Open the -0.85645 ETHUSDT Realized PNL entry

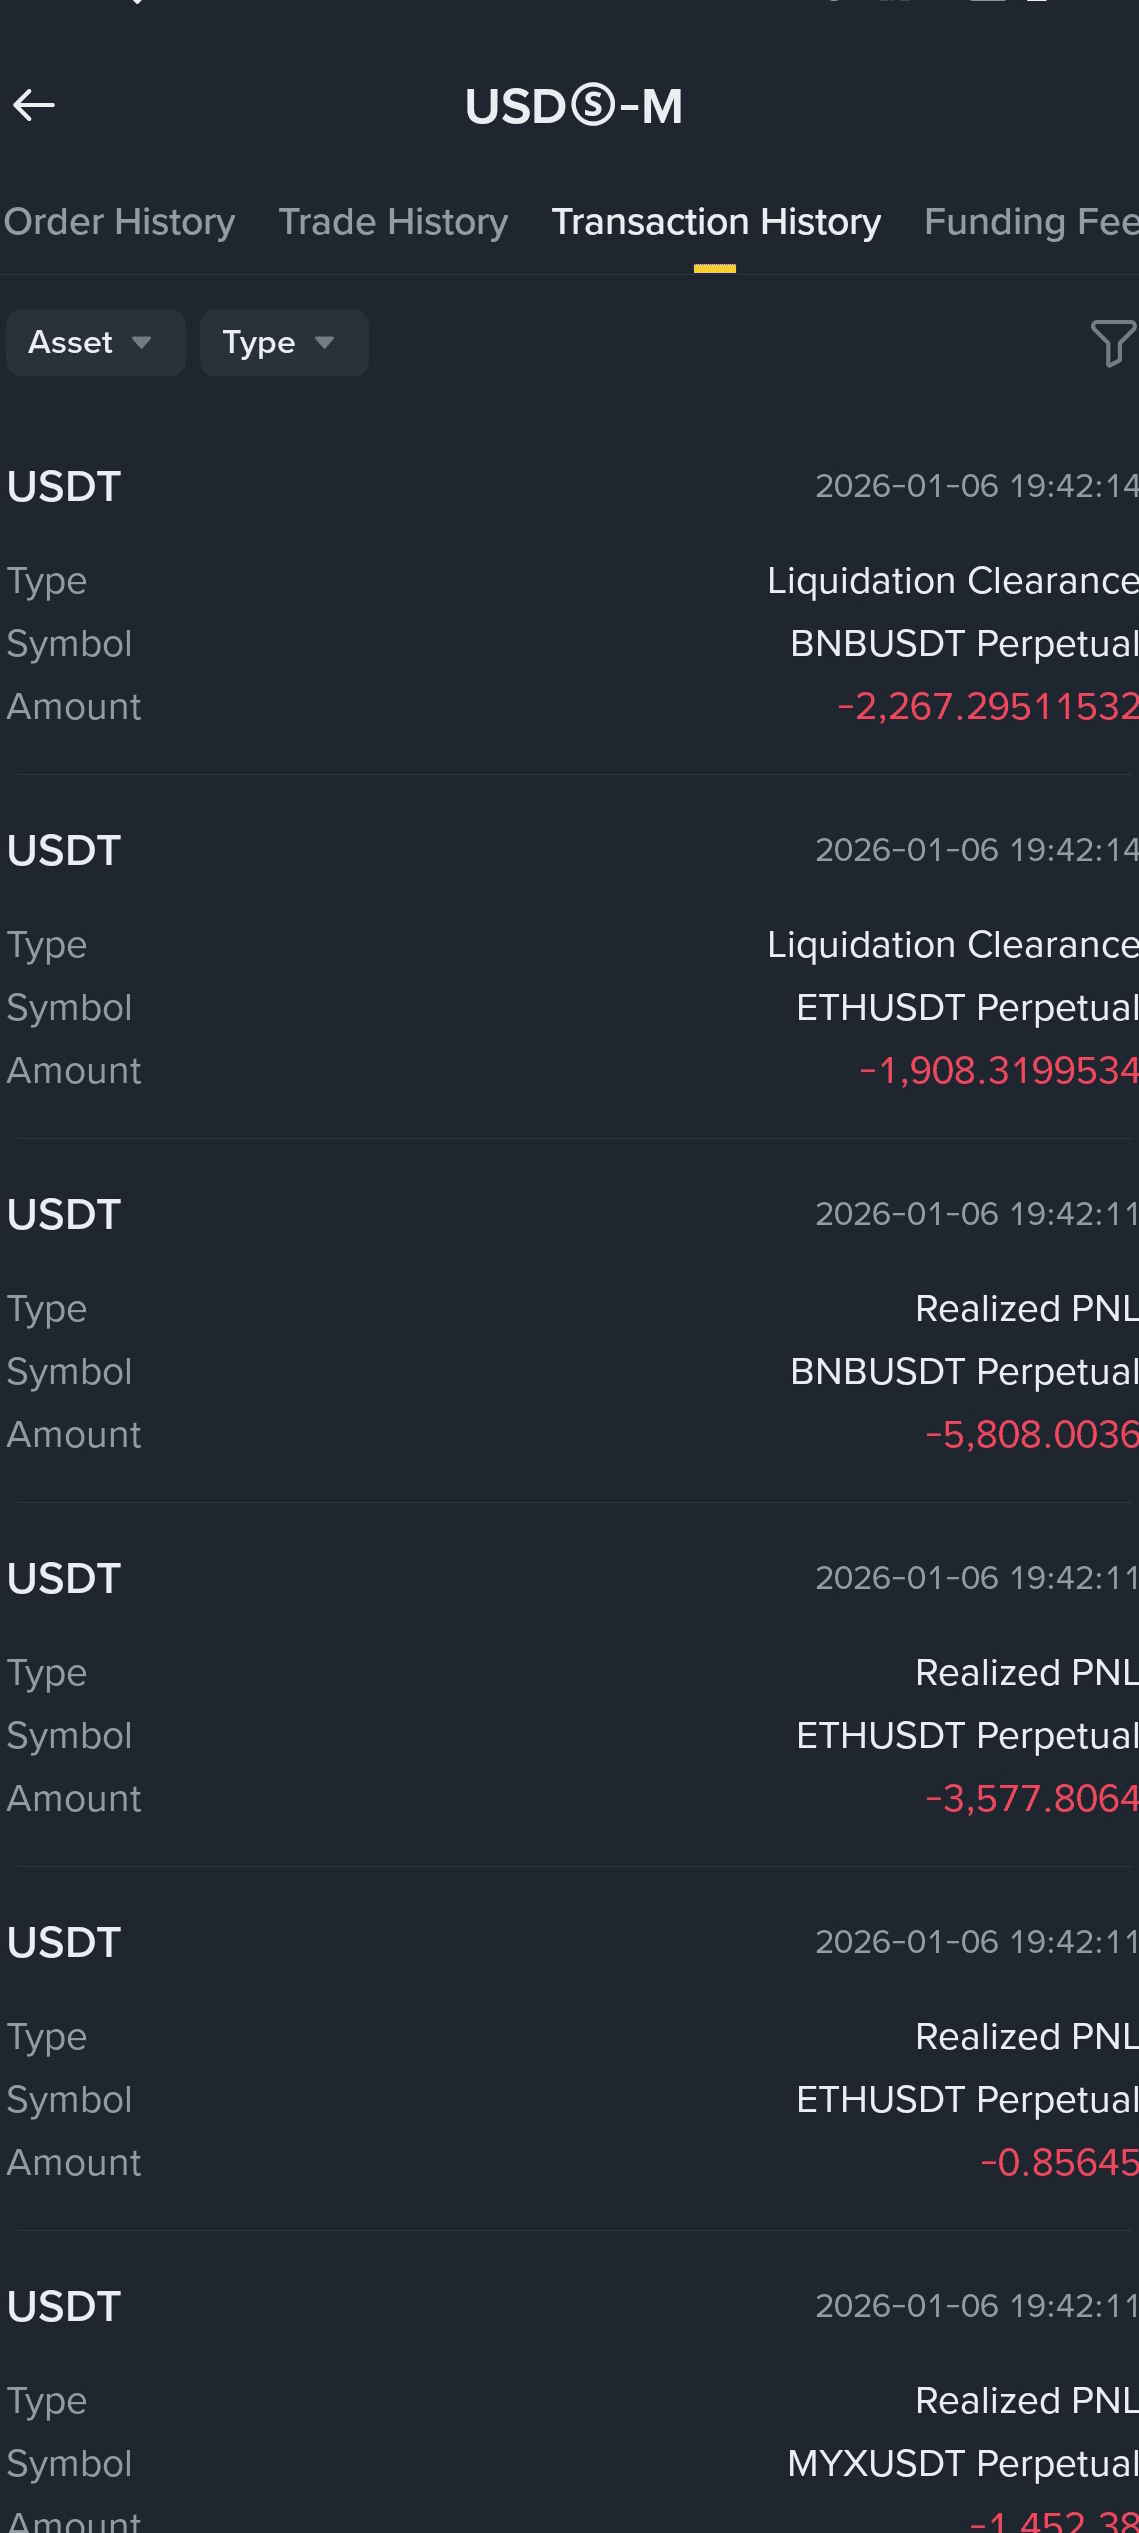(570, 2050)
